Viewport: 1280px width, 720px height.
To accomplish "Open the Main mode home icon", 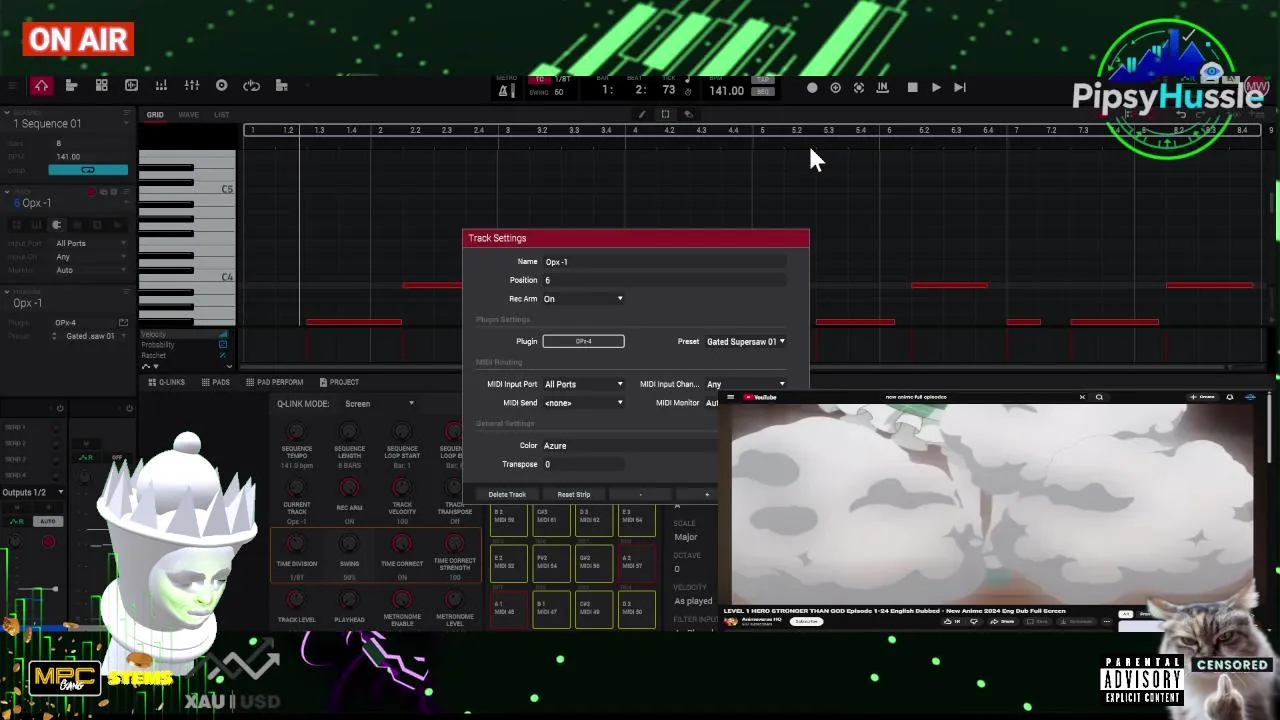I will pos(41,86).
